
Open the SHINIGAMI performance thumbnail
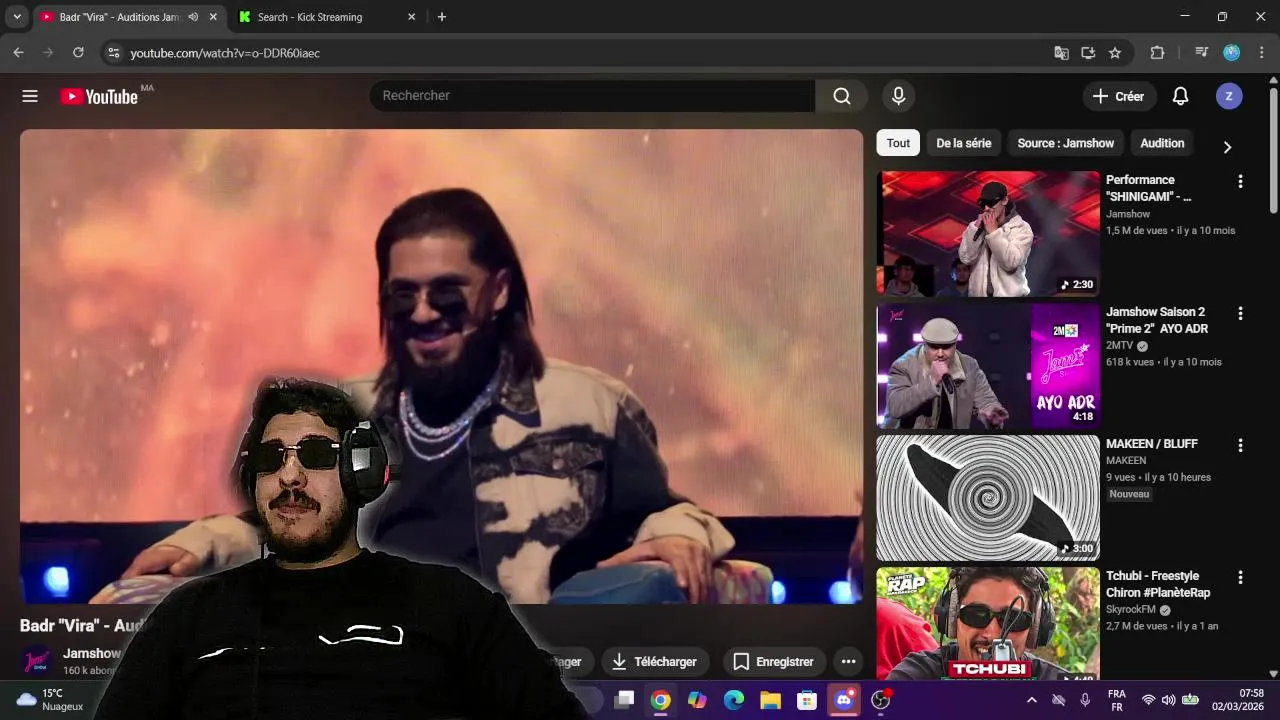coord(988,234)
